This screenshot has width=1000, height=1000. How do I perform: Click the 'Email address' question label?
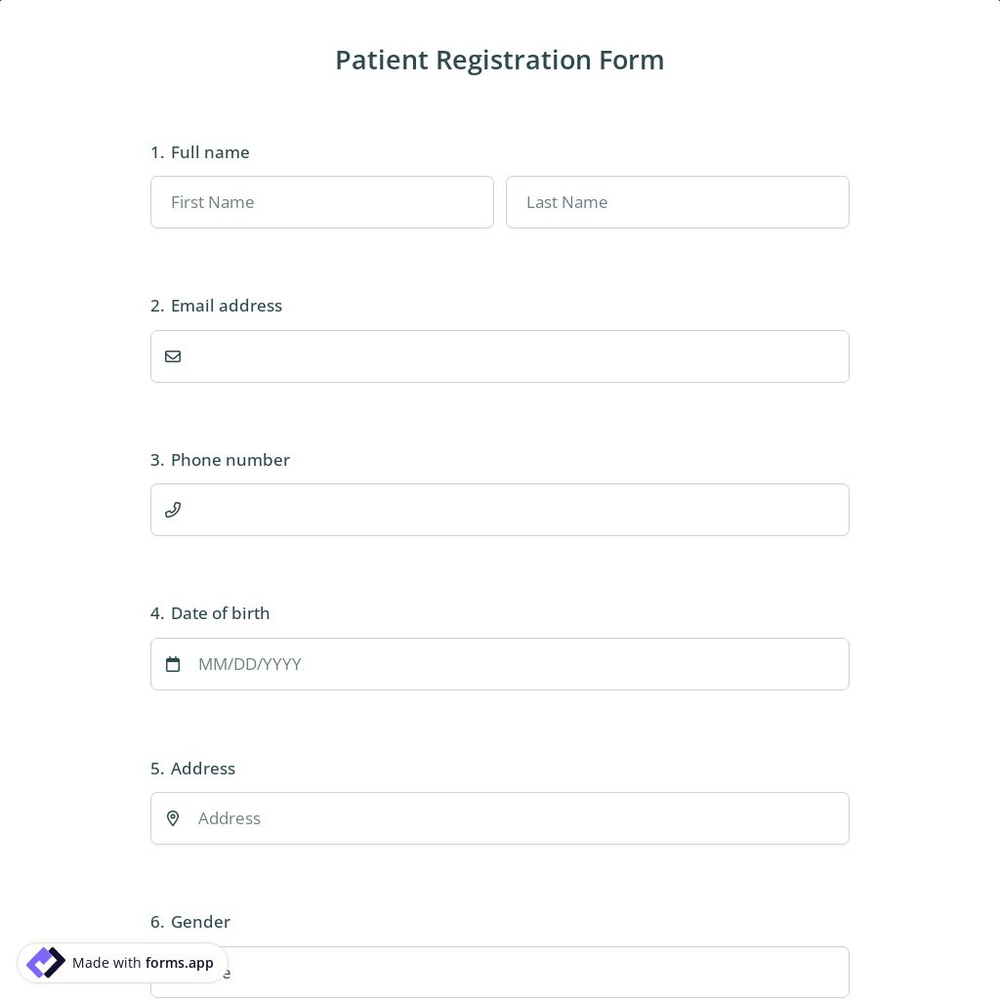click(226, 305)
